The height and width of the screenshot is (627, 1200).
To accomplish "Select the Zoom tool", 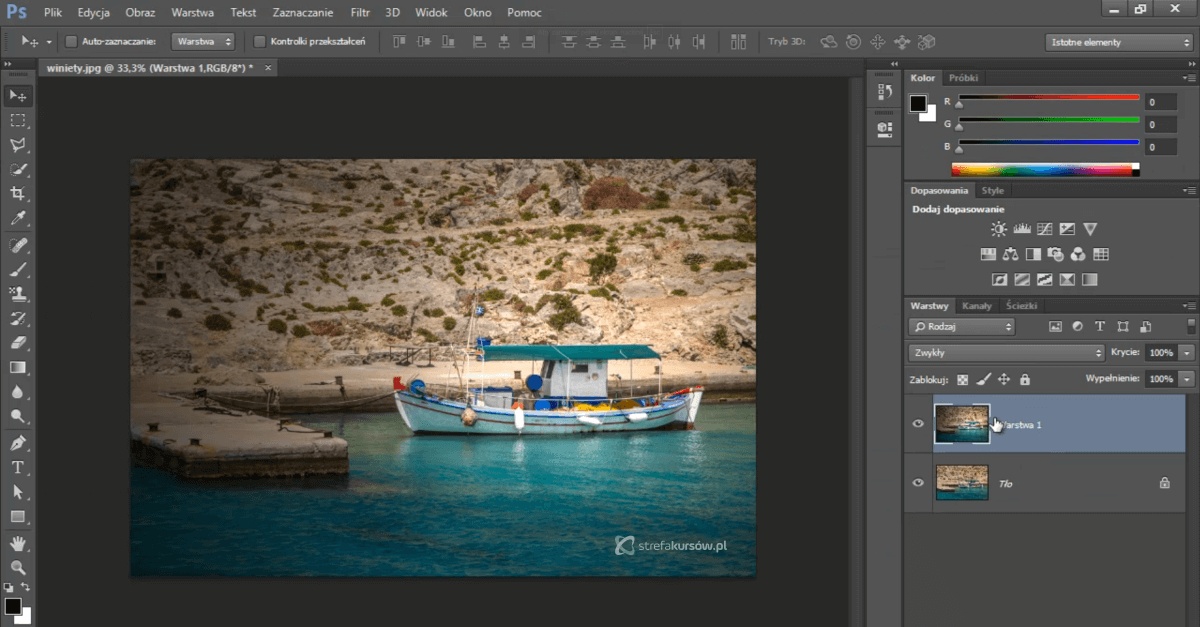I will 17,567.
